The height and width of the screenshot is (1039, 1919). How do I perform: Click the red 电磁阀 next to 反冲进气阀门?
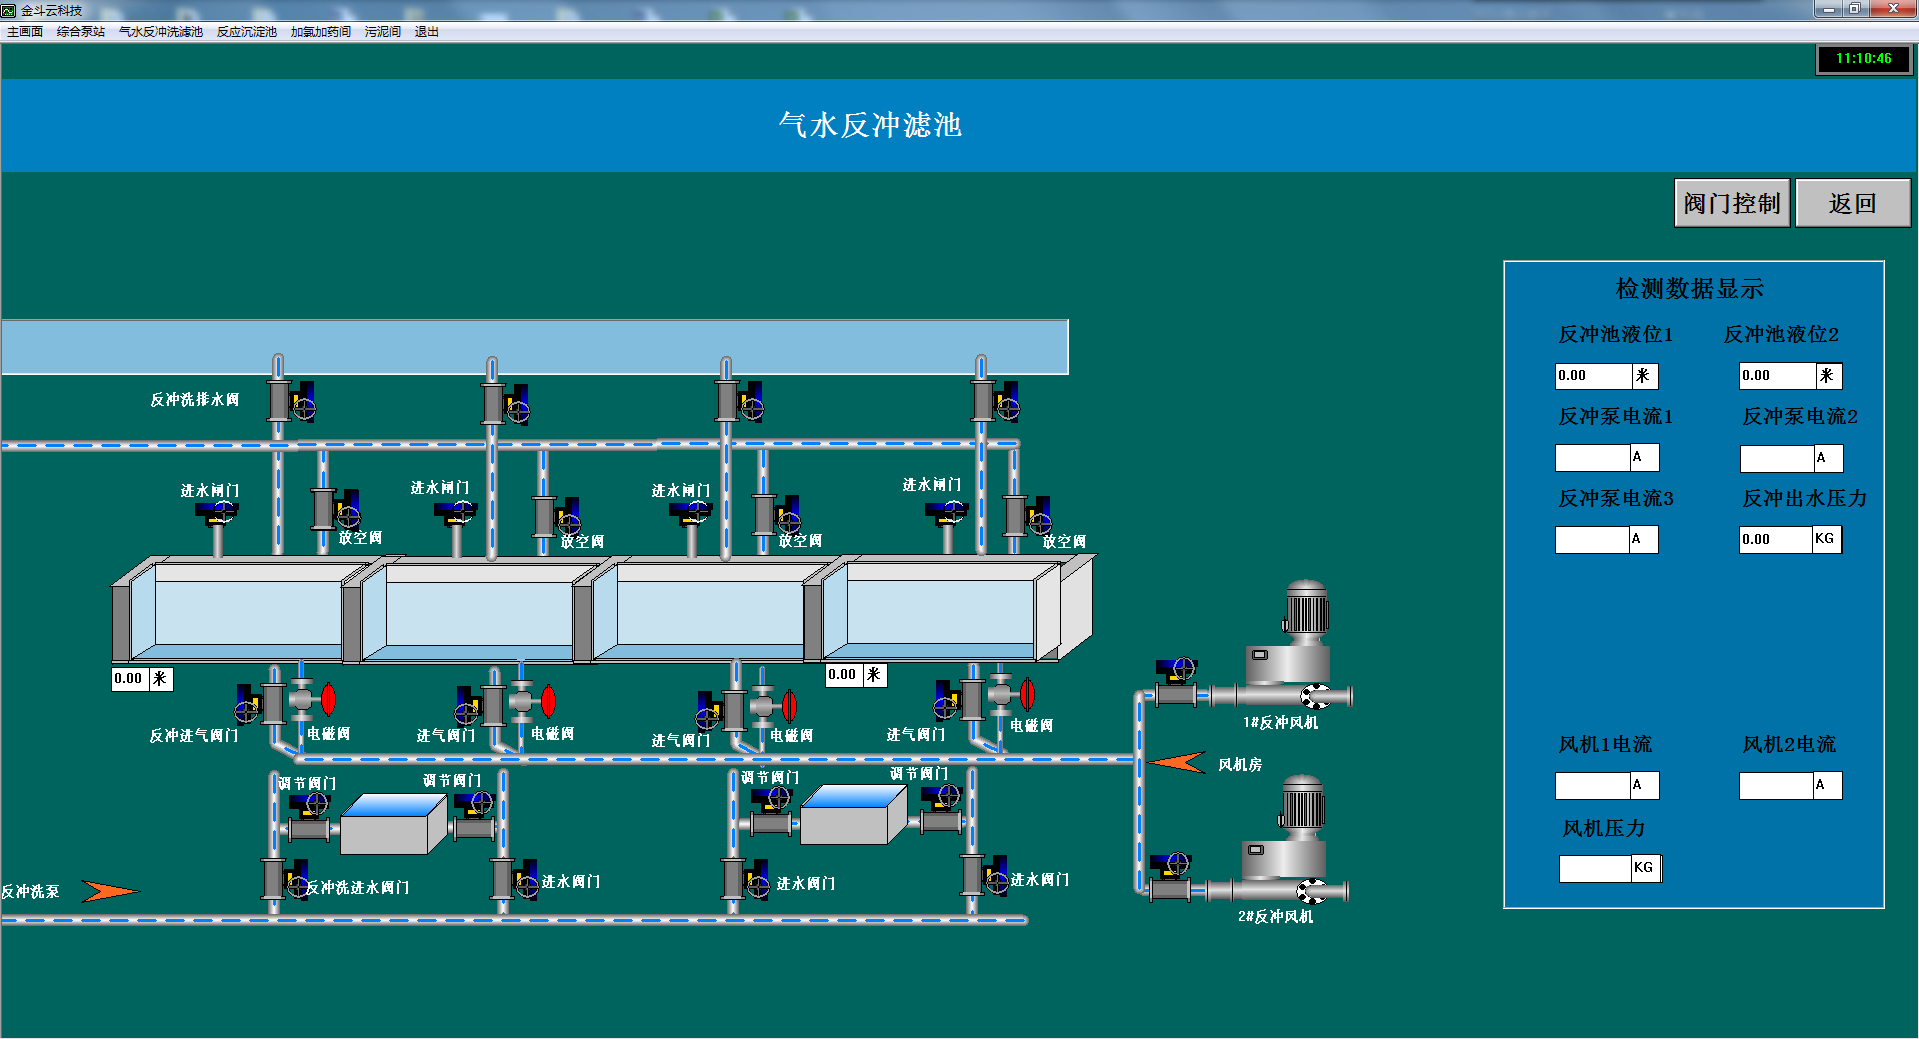pyautogui.click(x=326, y=699)
